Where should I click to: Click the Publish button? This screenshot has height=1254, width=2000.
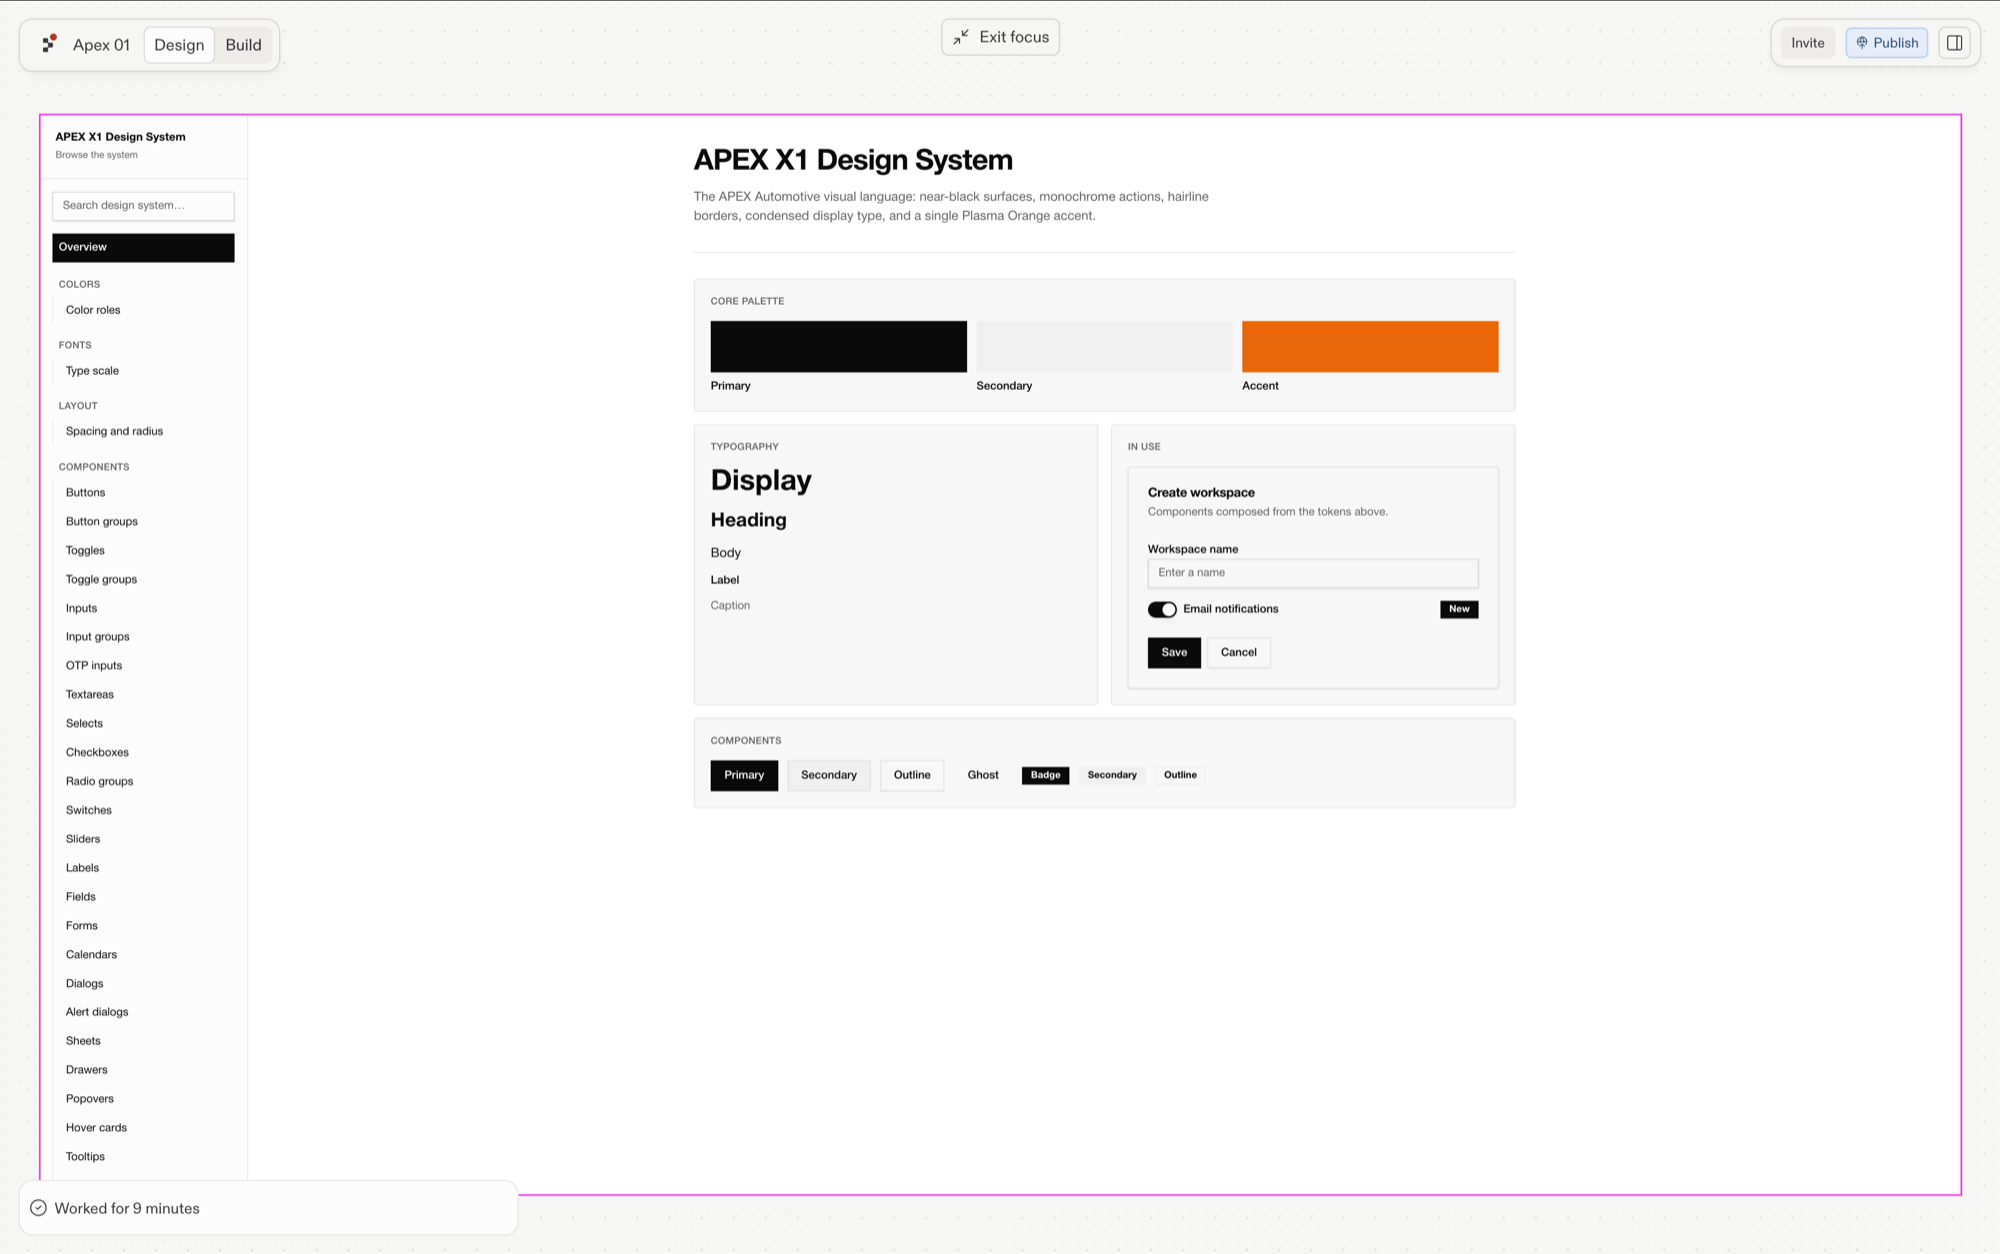tap(1886, 43)
